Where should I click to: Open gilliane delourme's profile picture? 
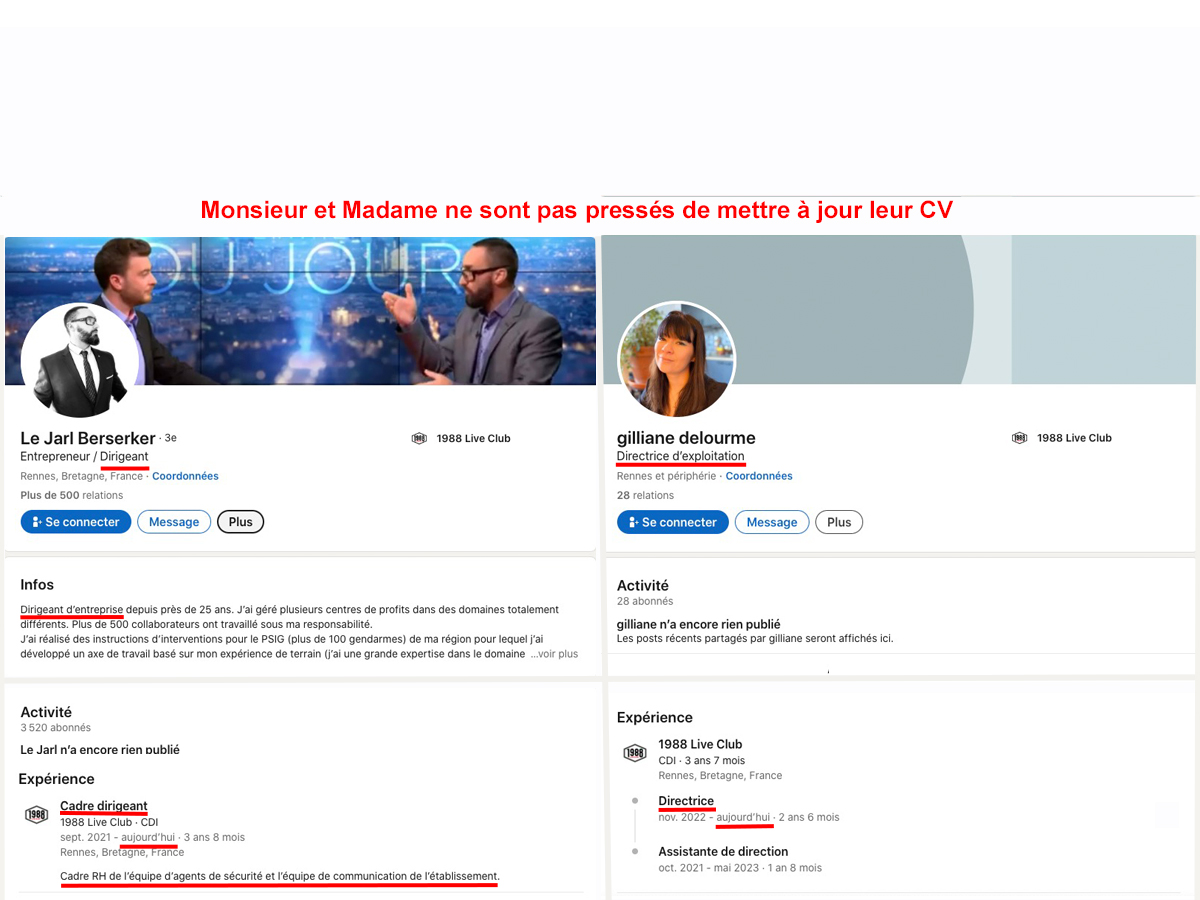(677, 360)
